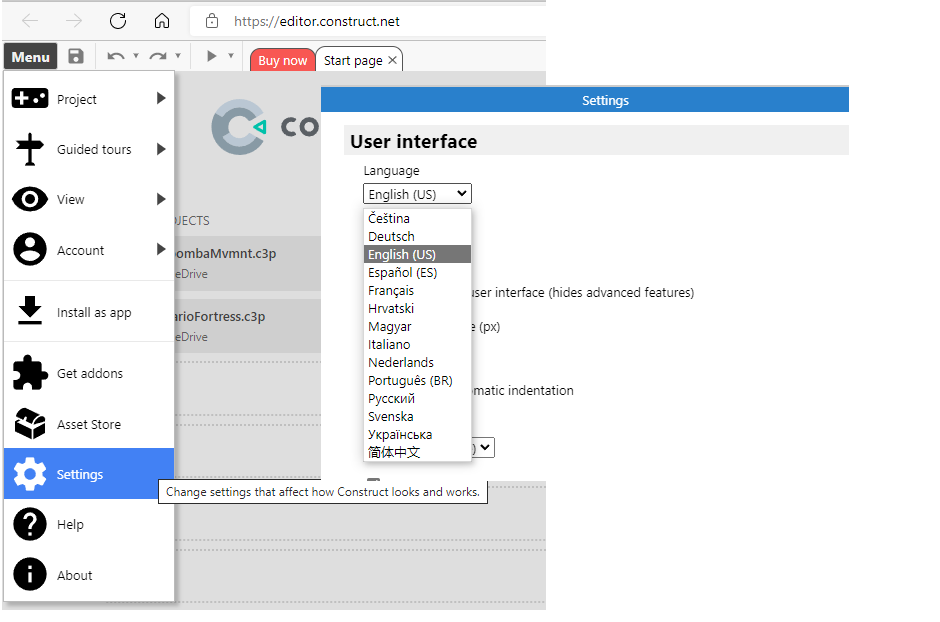
Task: Select Svenska in language list
Action: 417,416
